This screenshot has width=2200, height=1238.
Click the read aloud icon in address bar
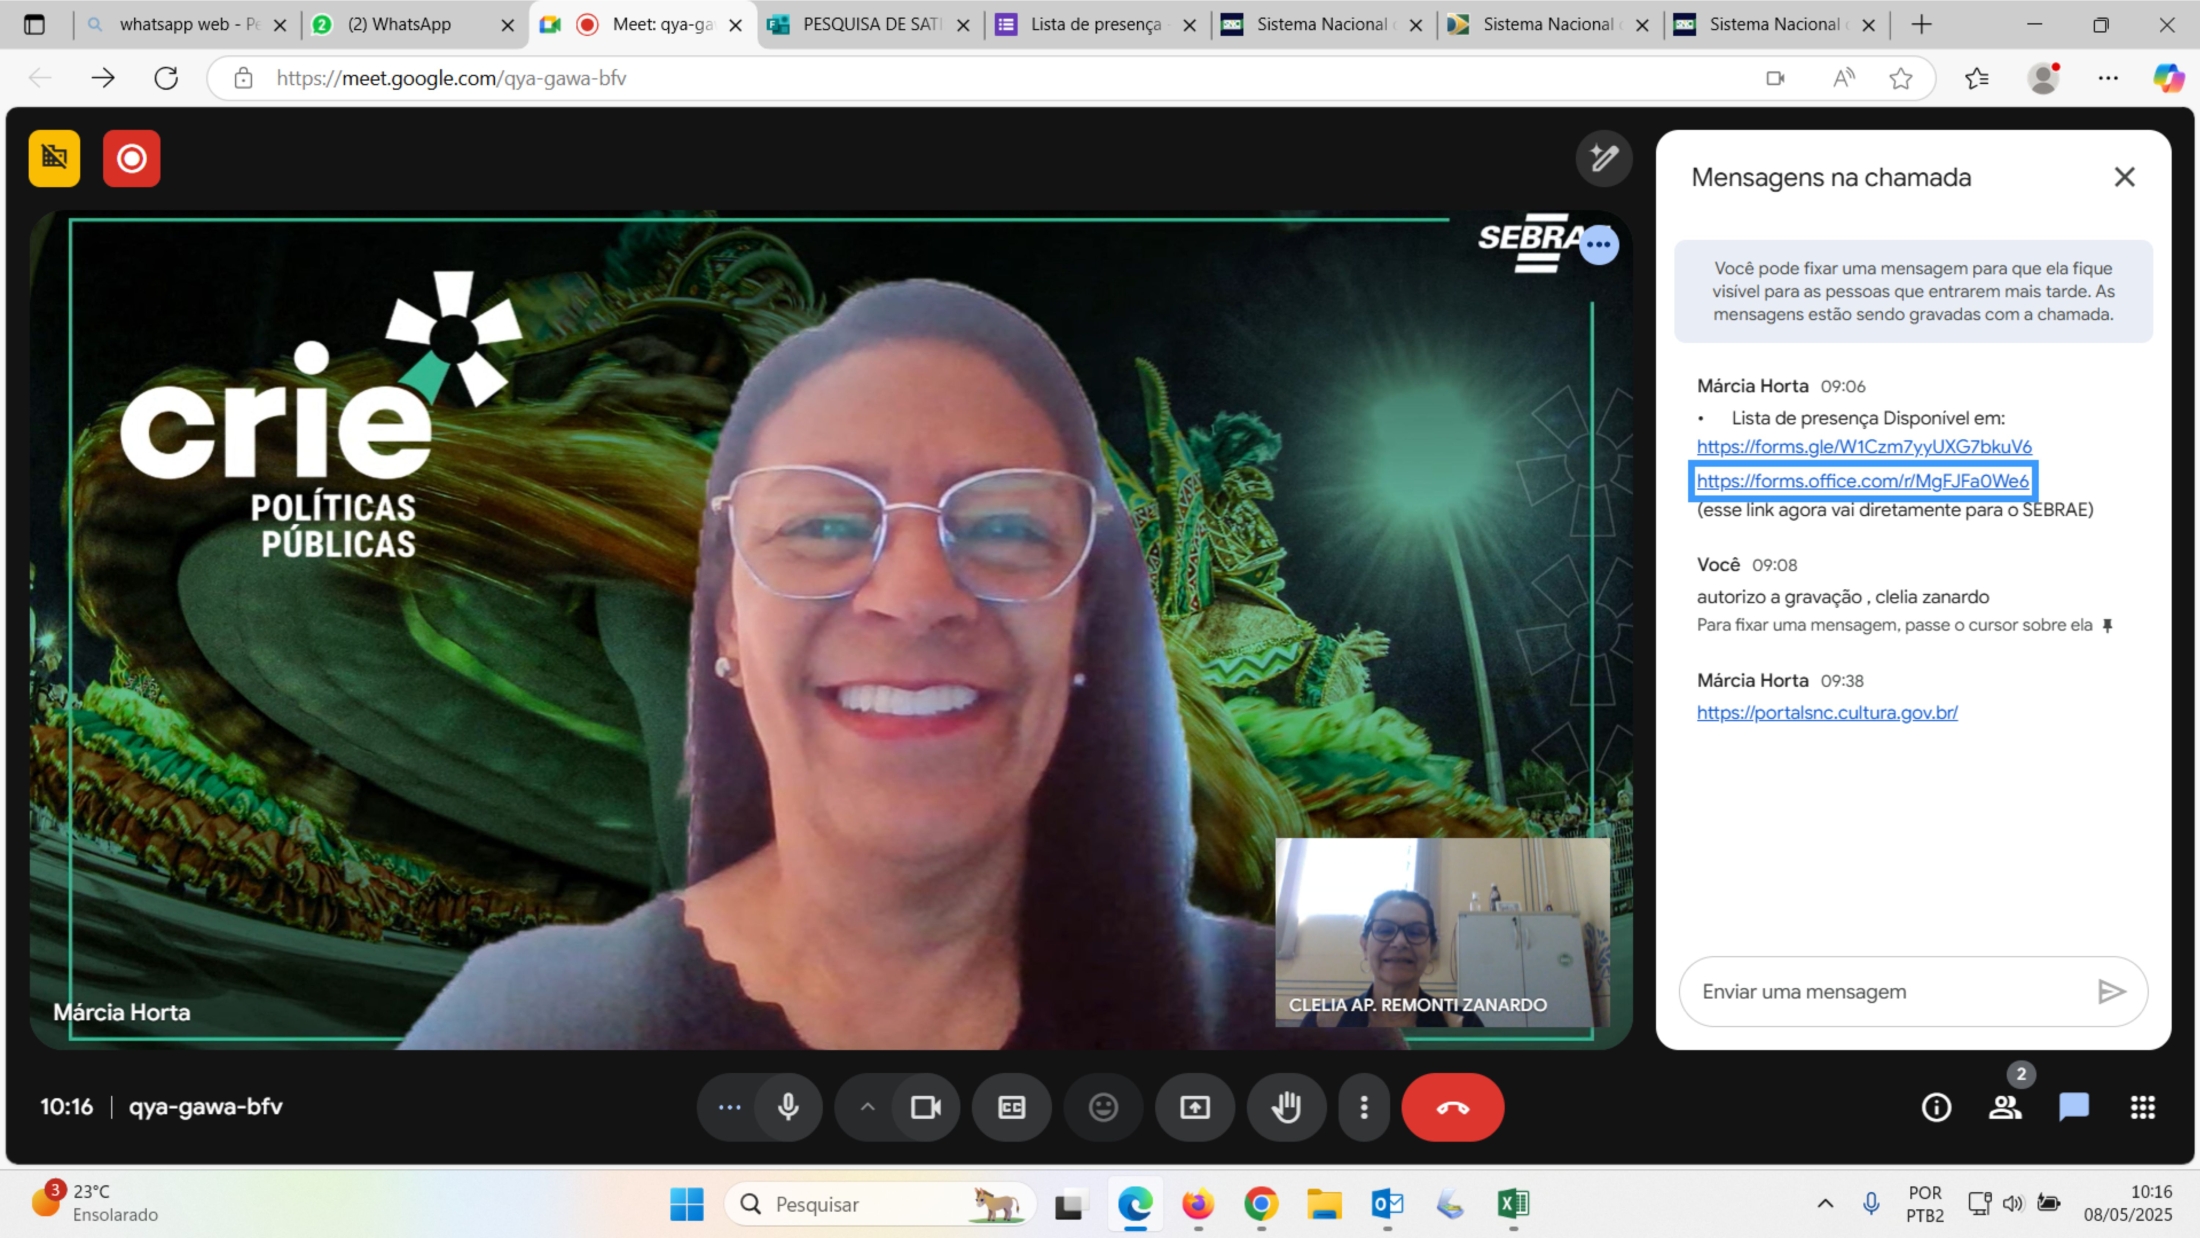(1843, 78)
